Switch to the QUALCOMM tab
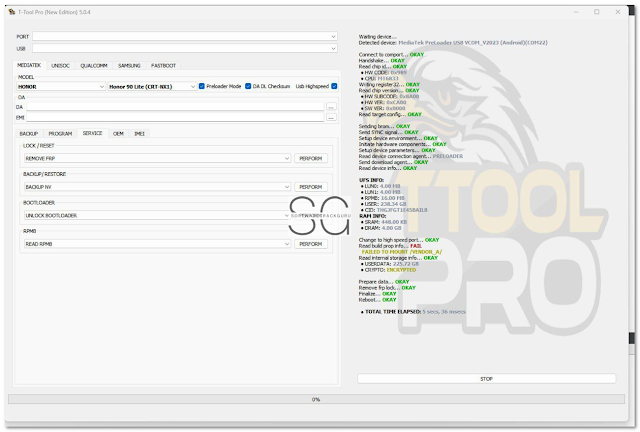This screenshot has width=640, height=432. (93, 65)
